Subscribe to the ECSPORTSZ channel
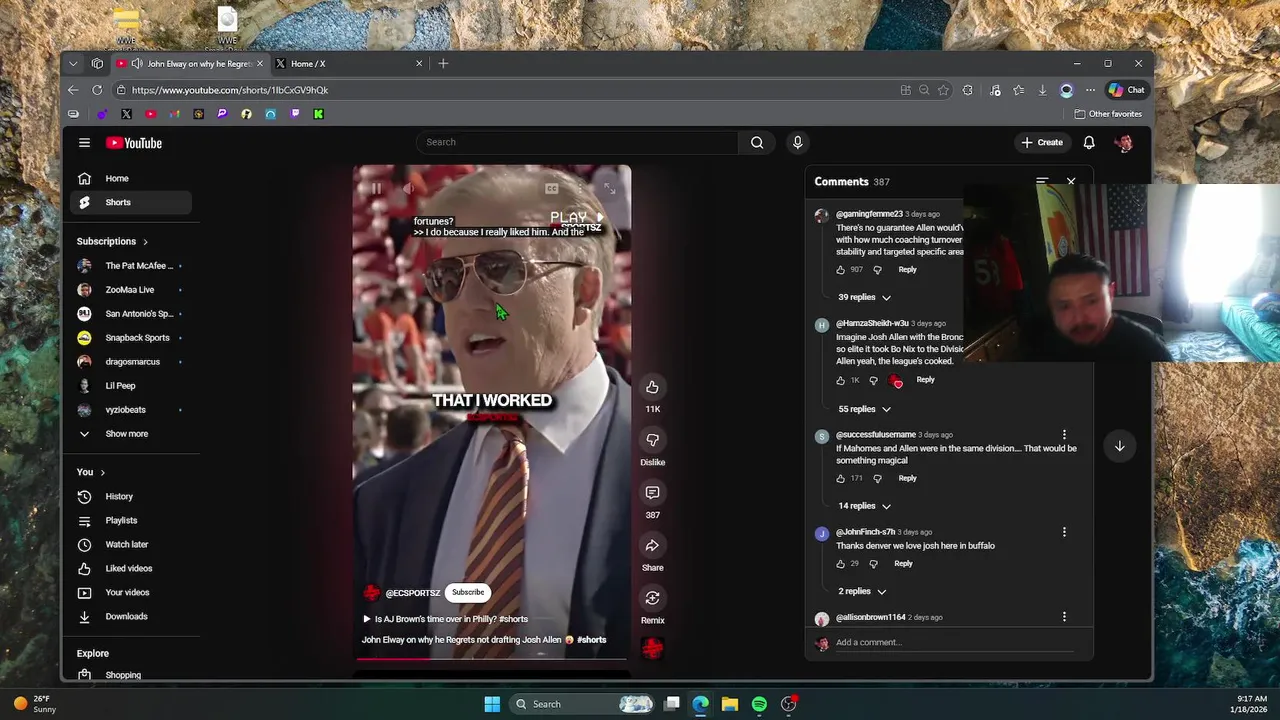This screenshot has width=1280, height=720. point(467,592)
